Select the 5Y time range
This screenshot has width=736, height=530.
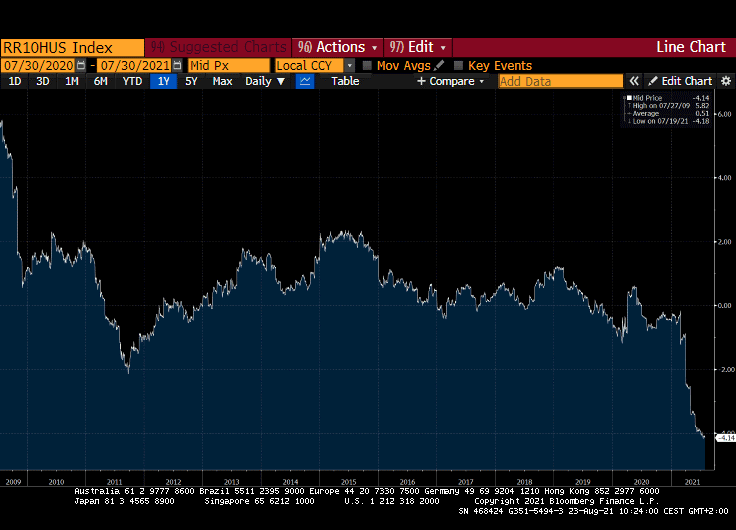pyautogui.click(x=191, y=81)
